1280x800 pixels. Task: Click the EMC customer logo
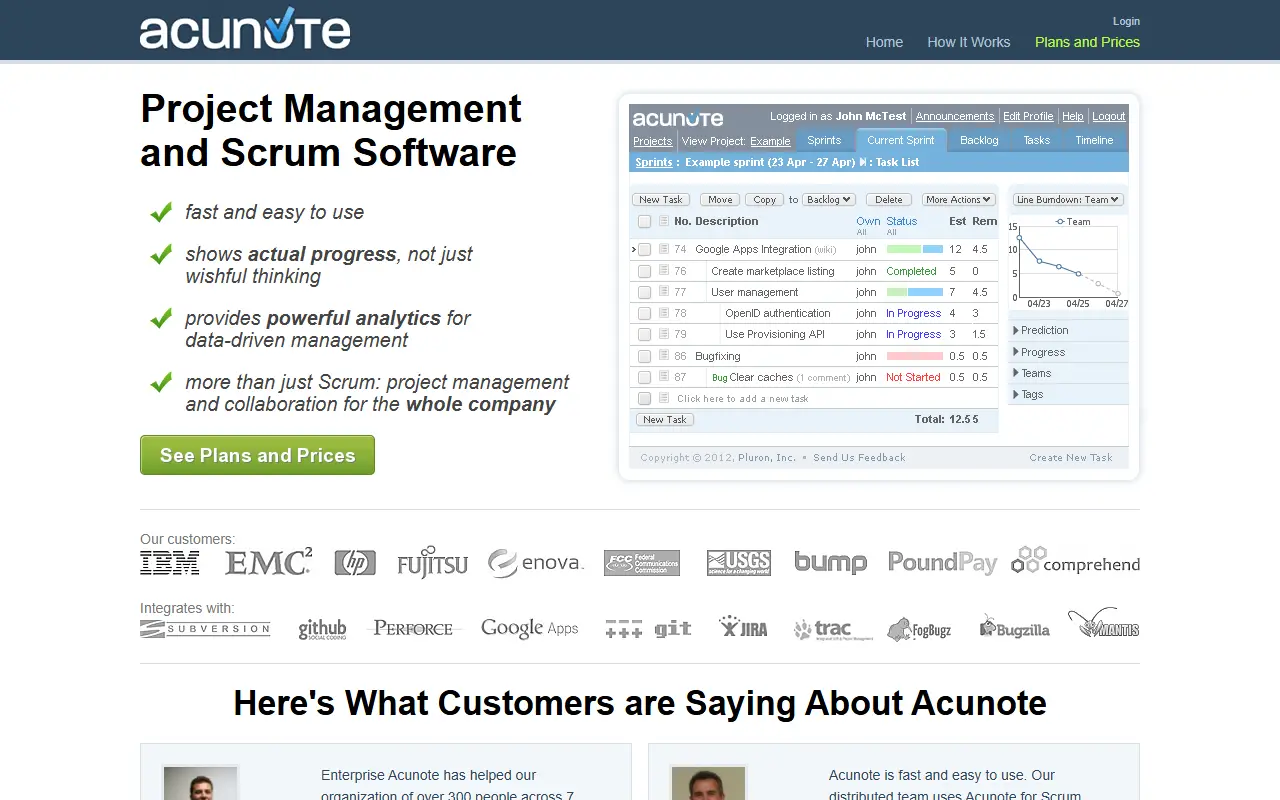point(268,562)
